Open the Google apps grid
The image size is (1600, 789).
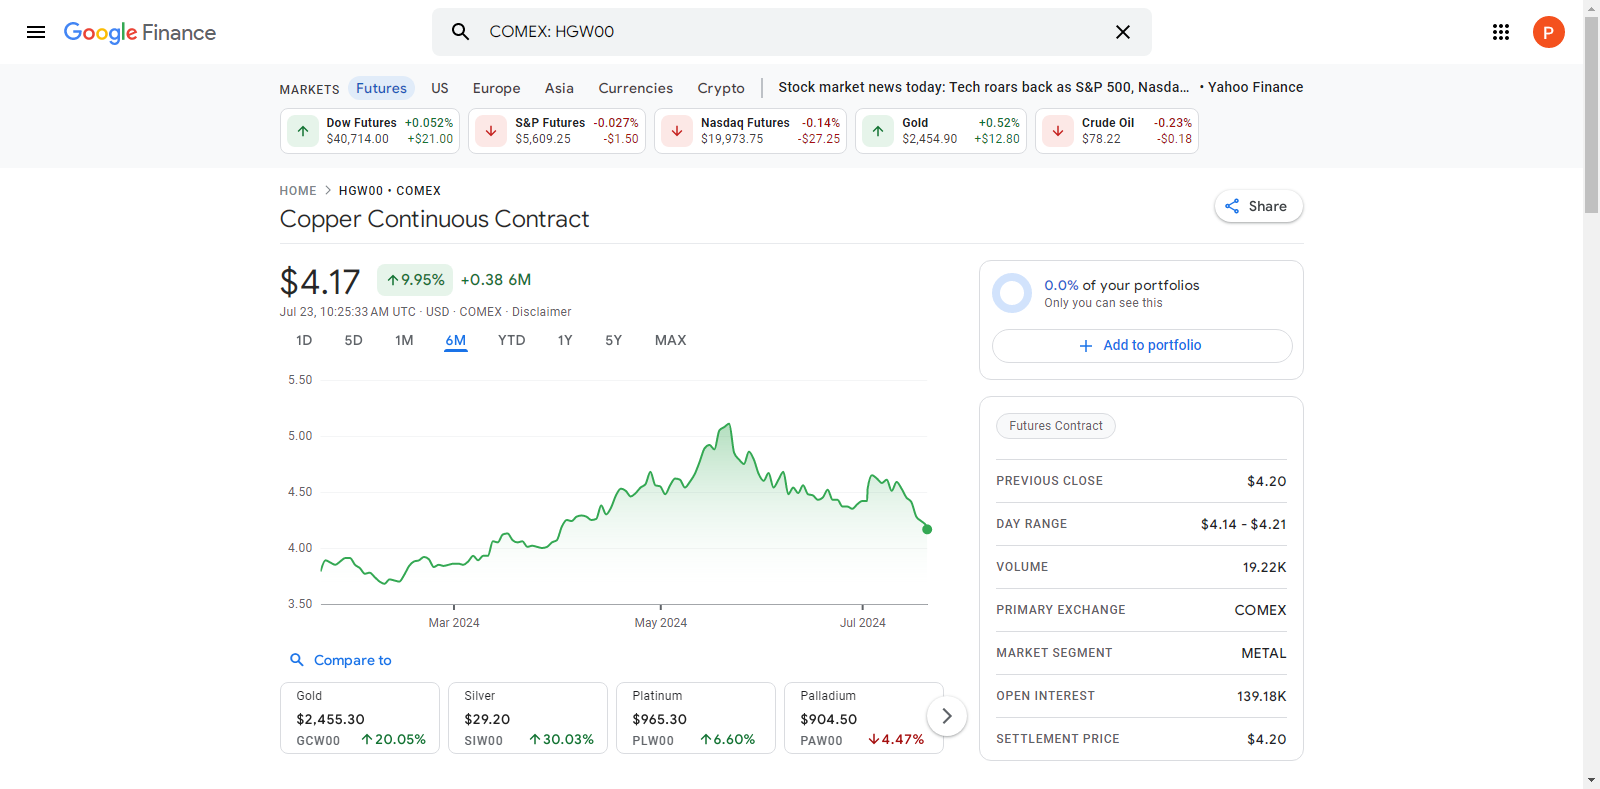coord(1501,32)
